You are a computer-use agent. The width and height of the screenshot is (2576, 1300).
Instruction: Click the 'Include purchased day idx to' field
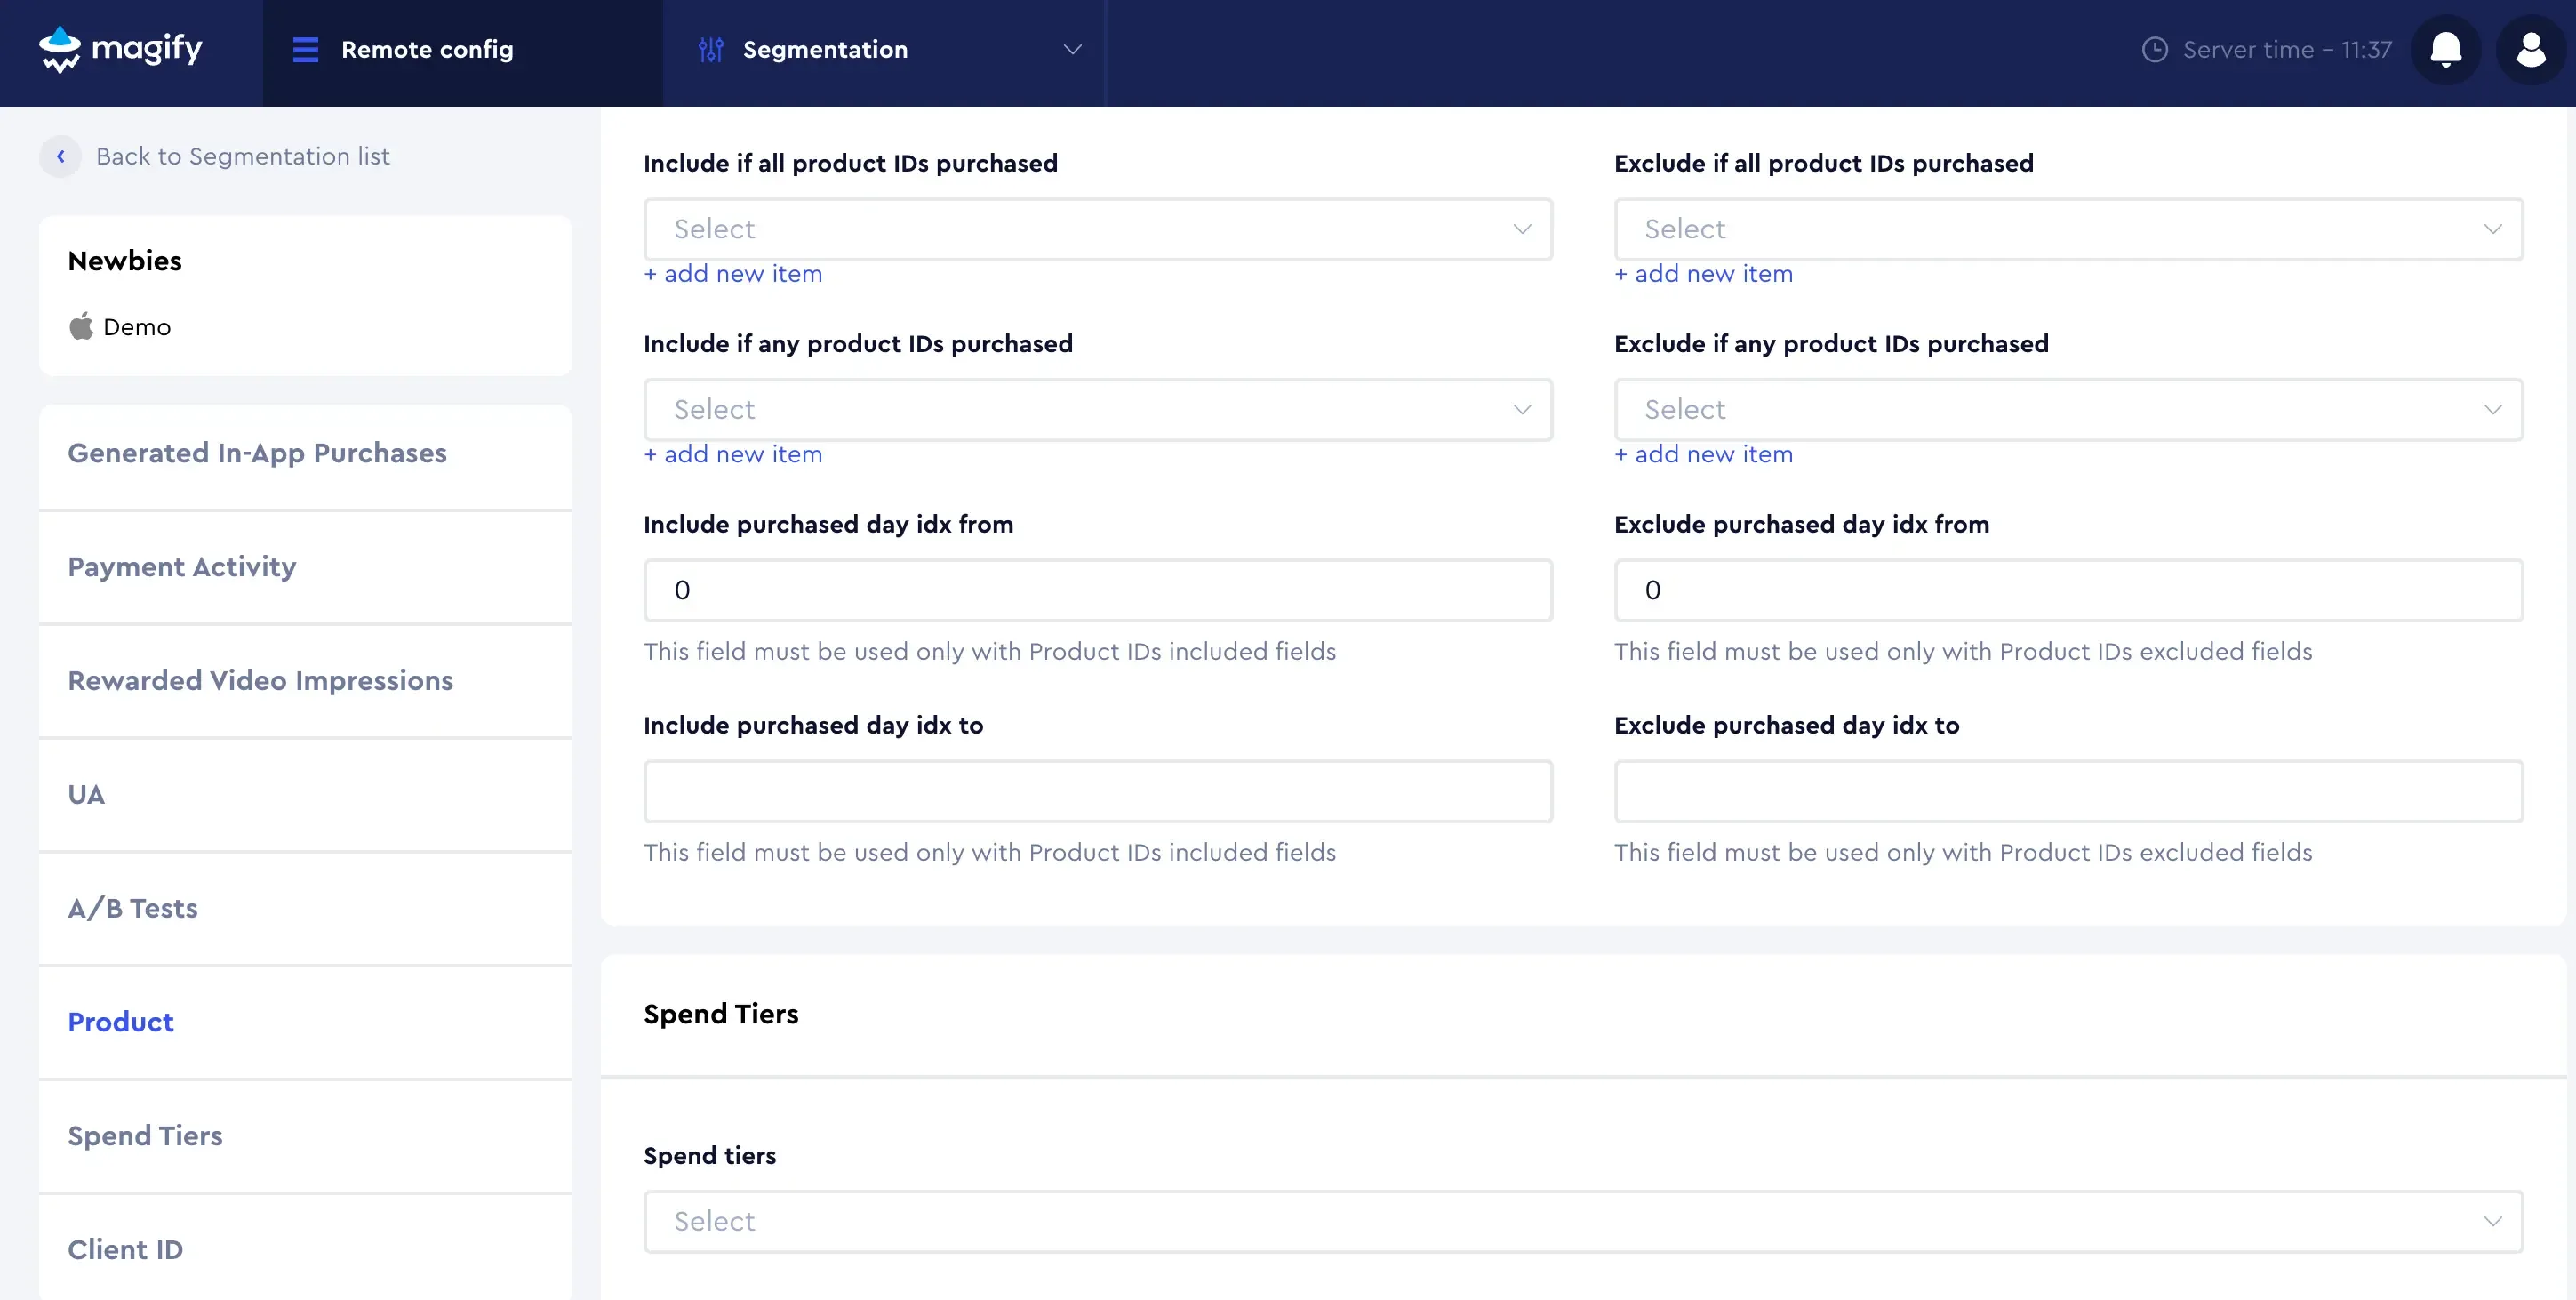click(1097, 792)
